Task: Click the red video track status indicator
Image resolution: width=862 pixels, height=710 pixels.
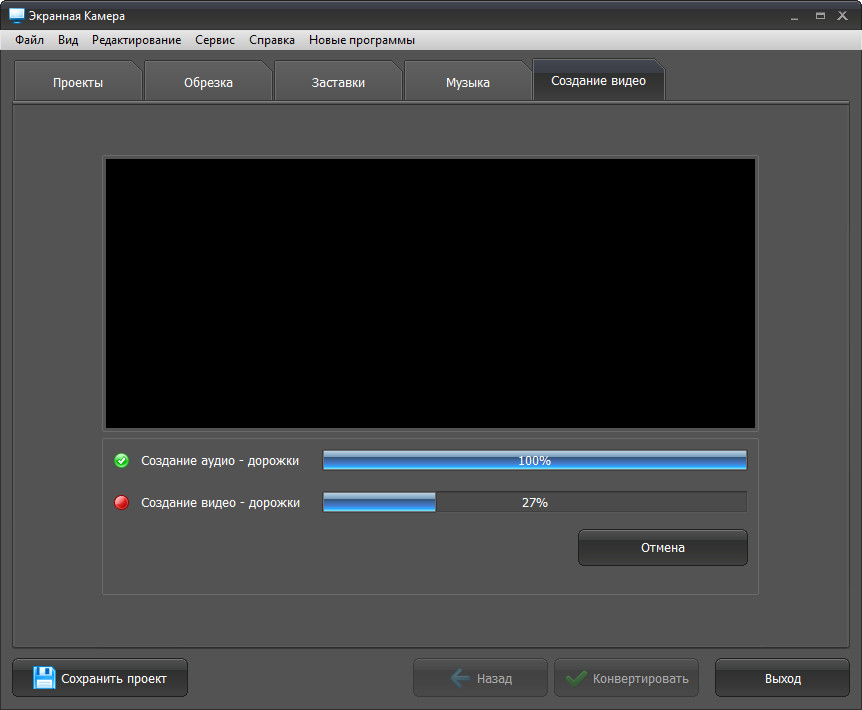Action: [x=122, y=503]
